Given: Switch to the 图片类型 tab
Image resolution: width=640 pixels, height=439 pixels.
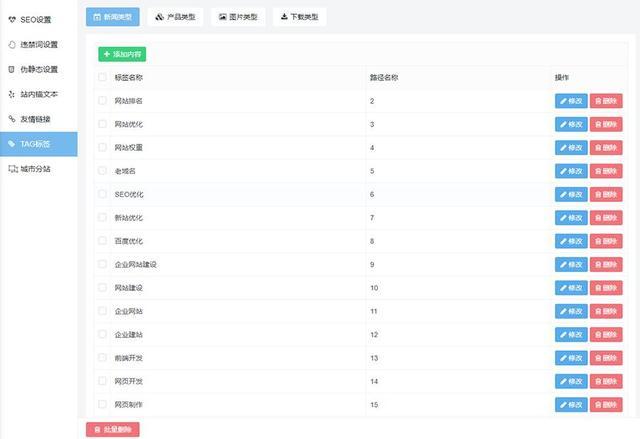Looking at the screenshot, I should (x=238, y=17).
